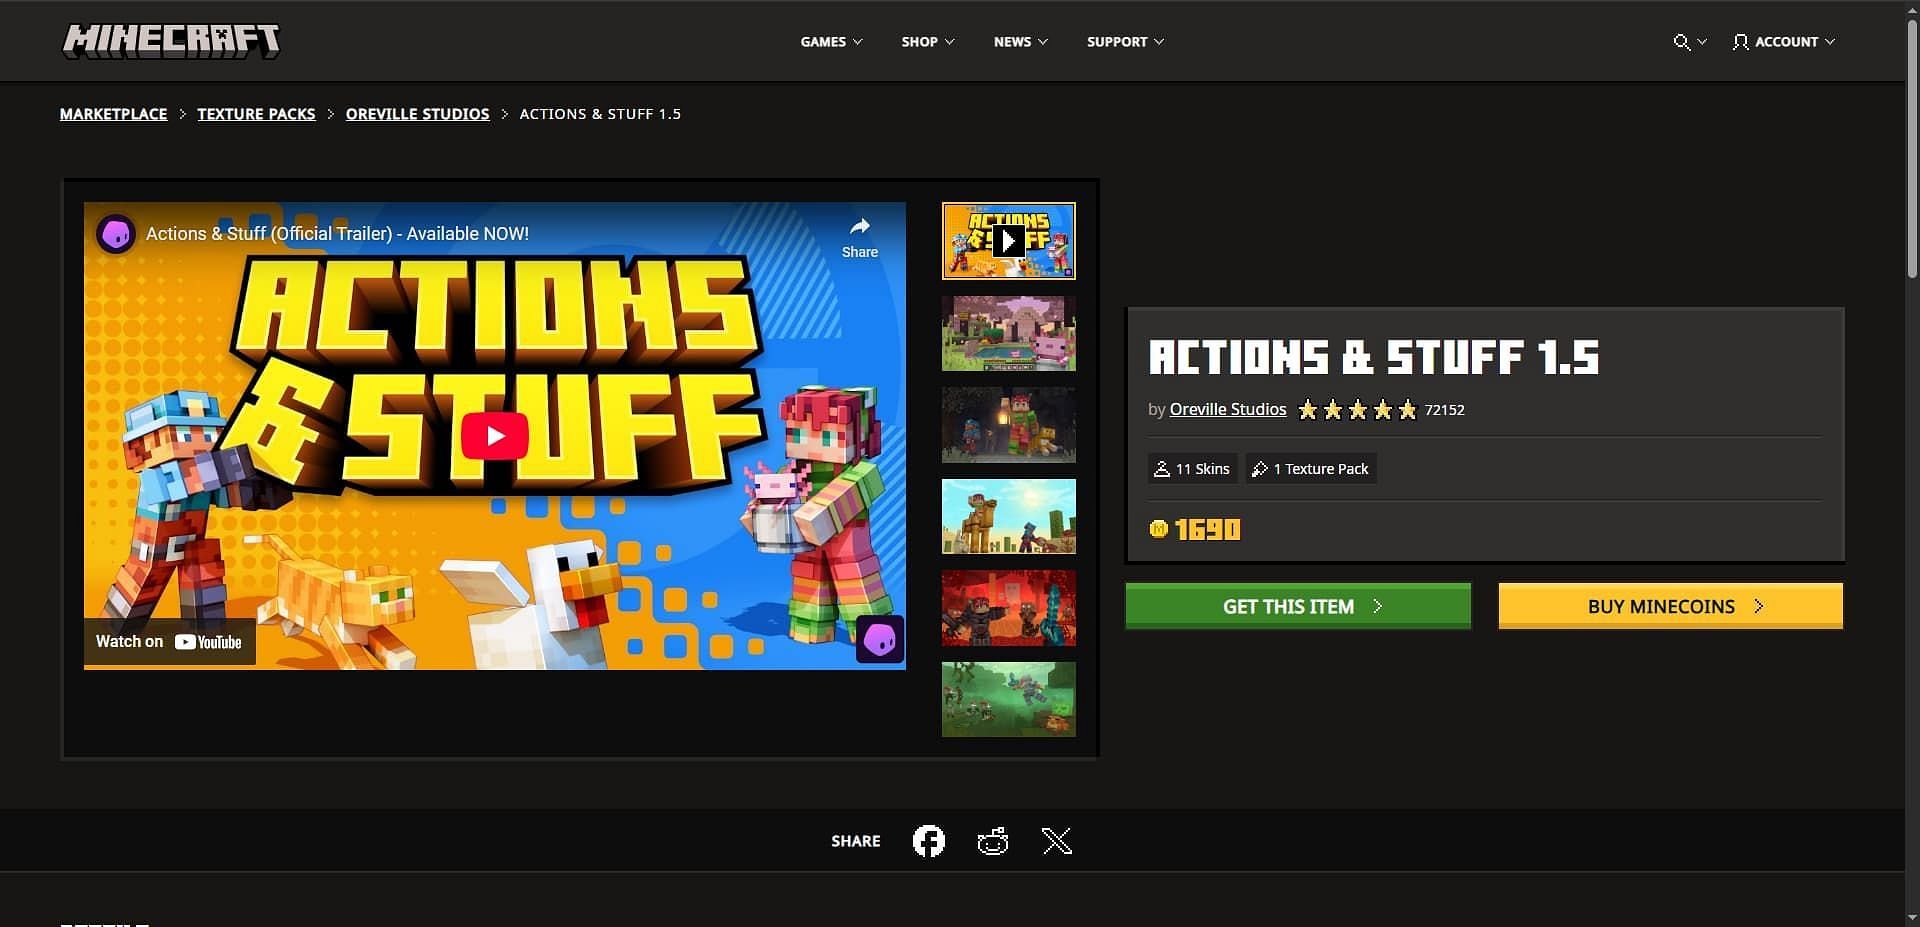Open the News menu
The width and height of the screenshot is (1920, 927).
1020,42
